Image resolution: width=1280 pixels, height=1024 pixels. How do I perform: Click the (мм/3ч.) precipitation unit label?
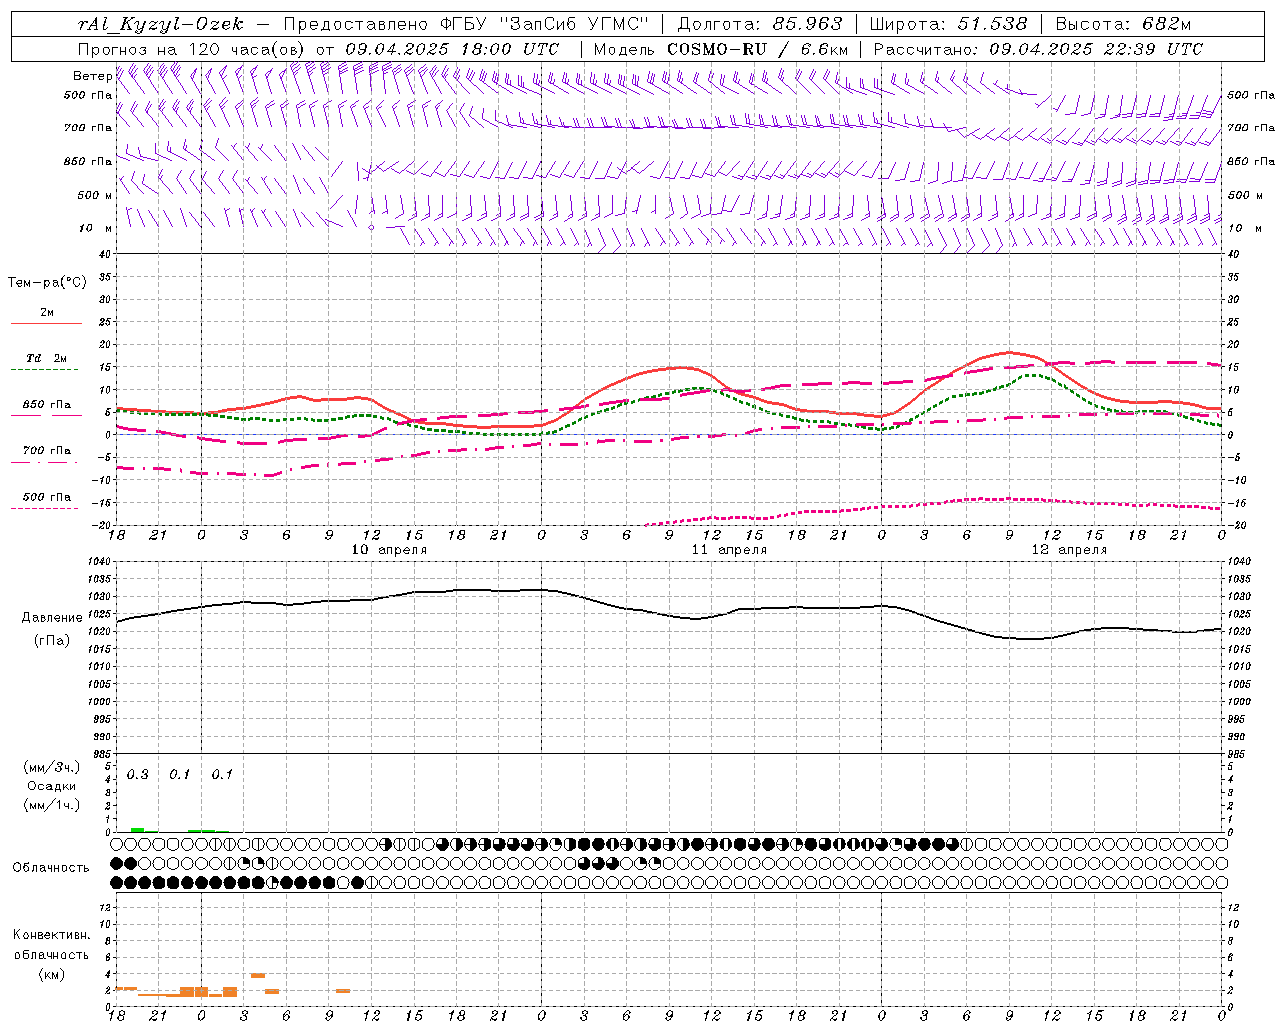coord(52,767)
